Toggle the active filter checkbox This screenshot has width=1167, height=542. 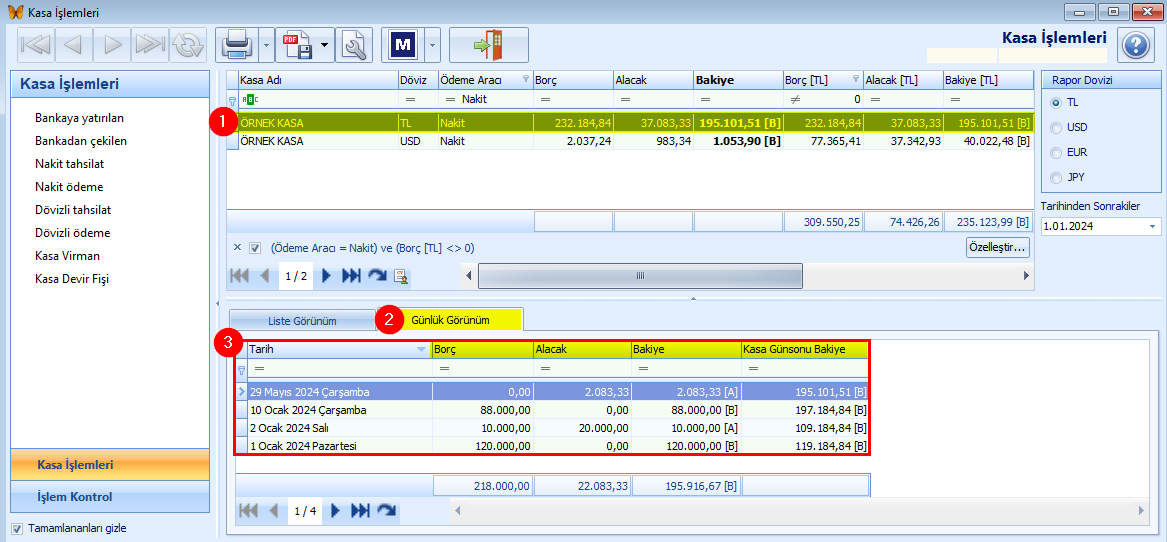point(255,248)
